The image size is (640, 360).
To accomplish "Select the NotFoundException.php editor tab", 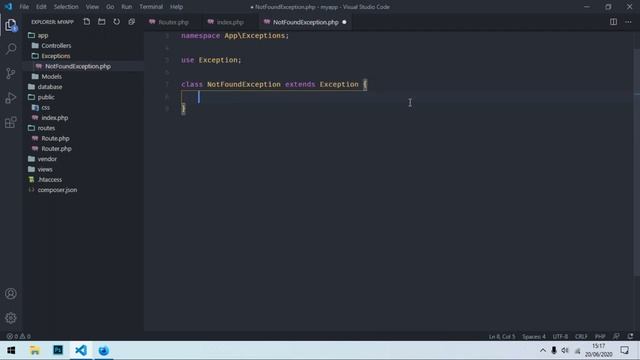I will click(306, 22).
